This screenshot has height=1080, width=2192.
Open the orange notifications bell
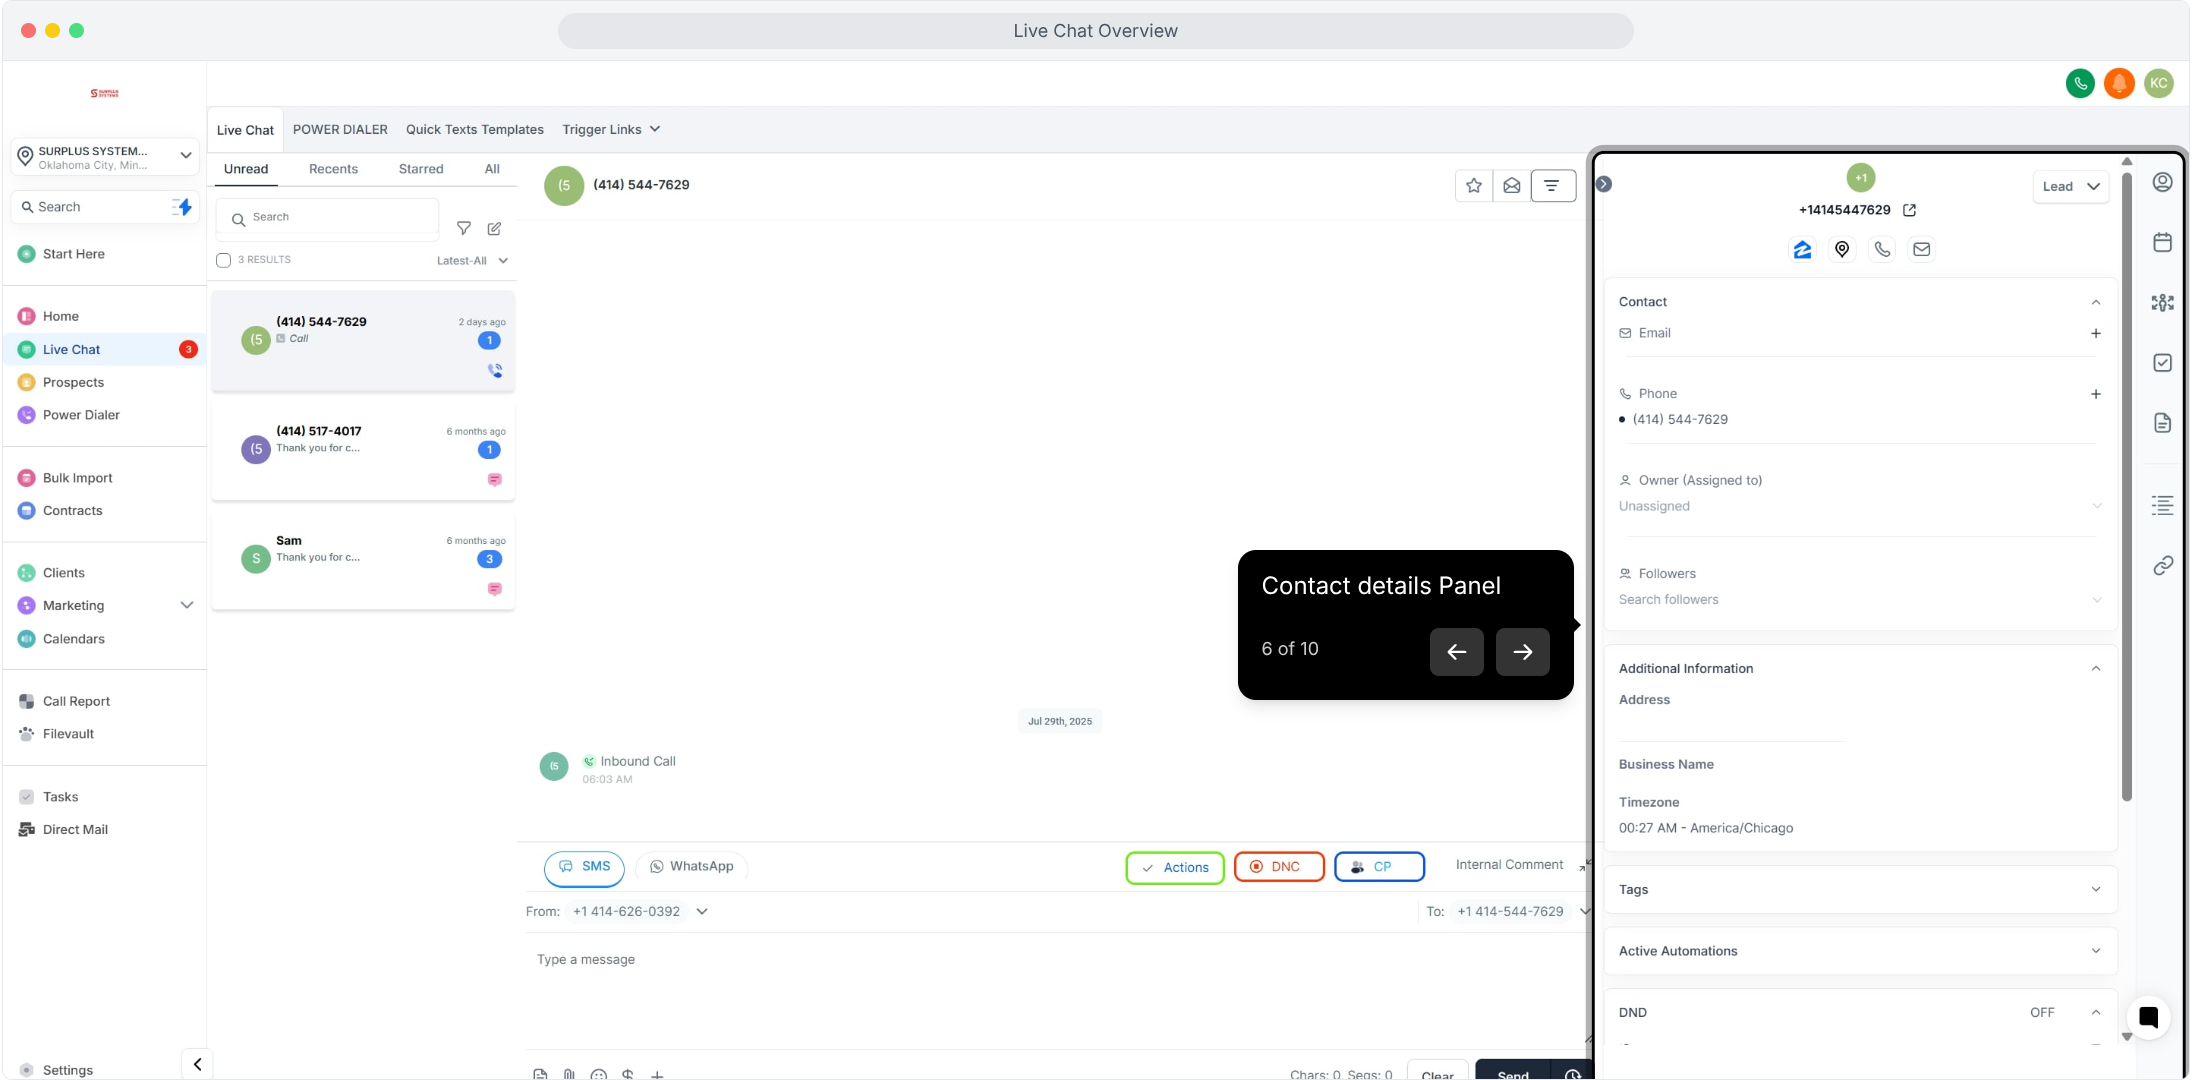pos(2119,84)
